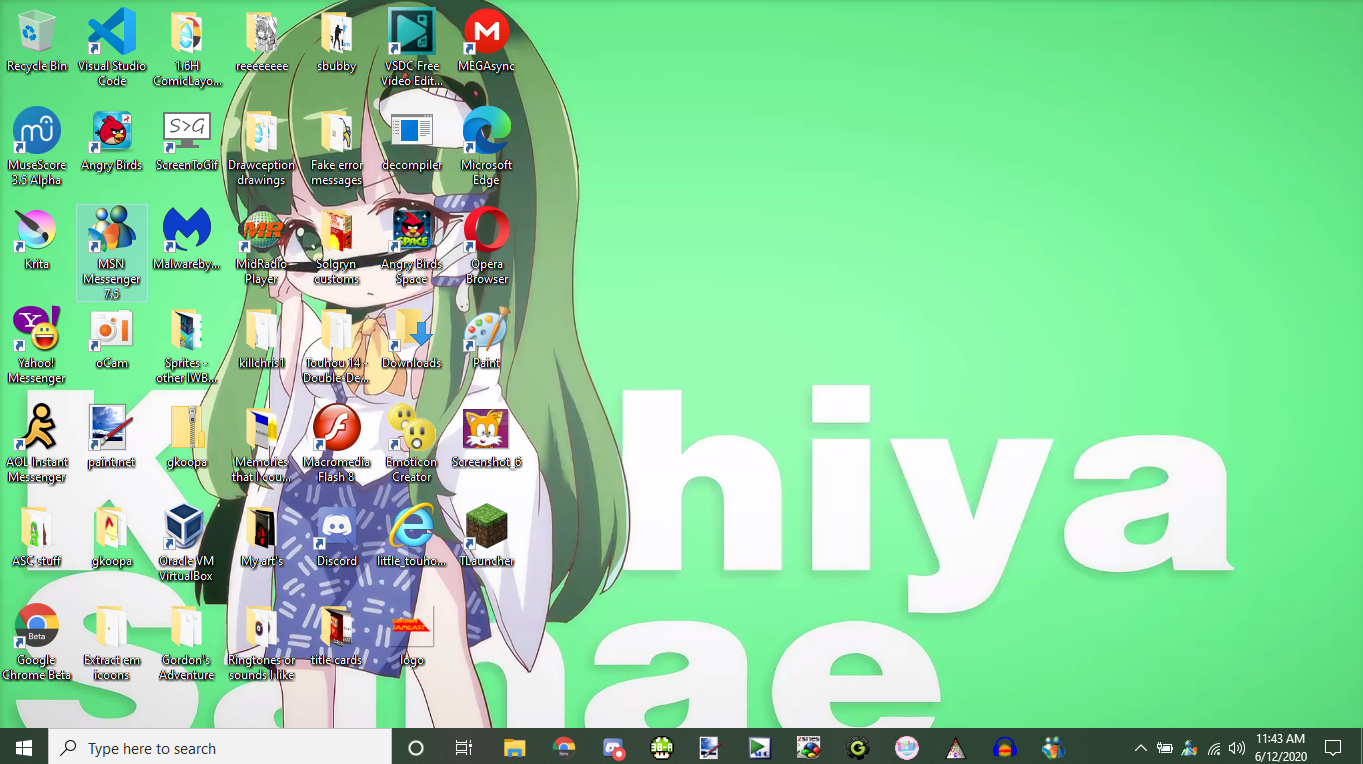This screenshot has height=764, width=1363.
Task: Open the Recycle Bin desktop icon
Action: (x=37, y=42)
